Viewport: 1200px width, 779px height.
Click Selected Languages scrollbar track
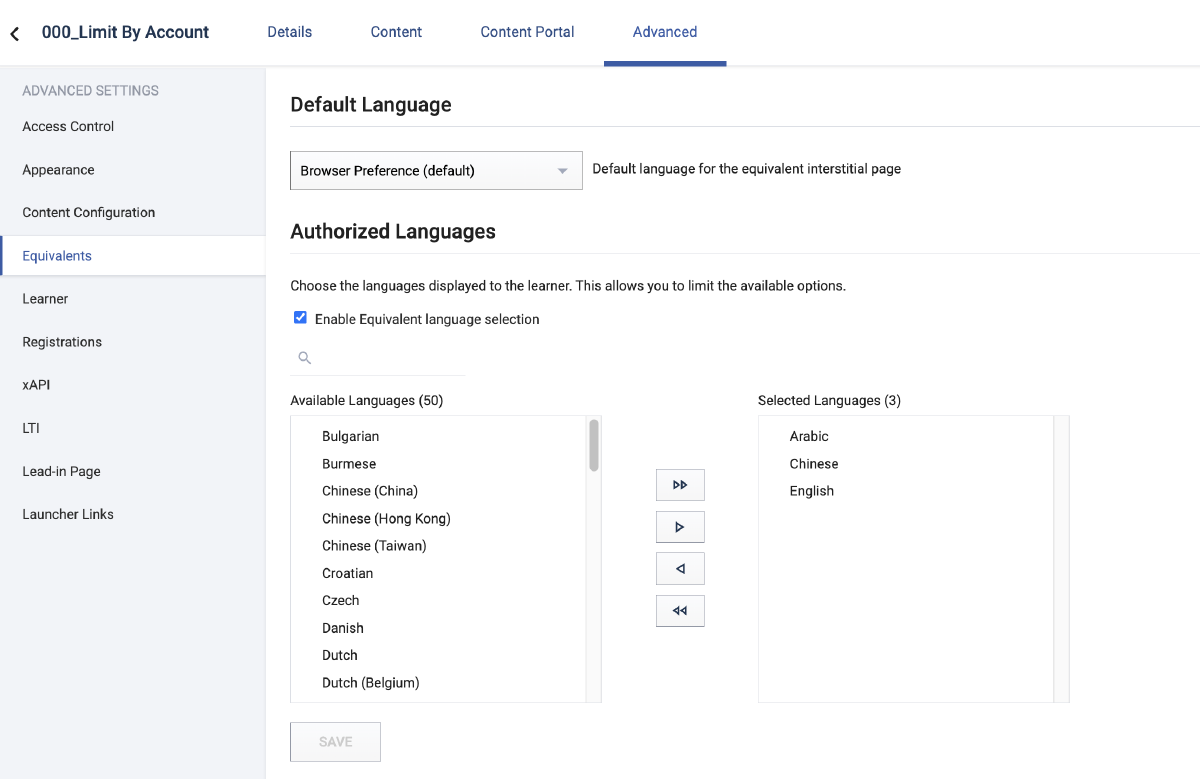pyautogui.click(x=1061, y=559)
